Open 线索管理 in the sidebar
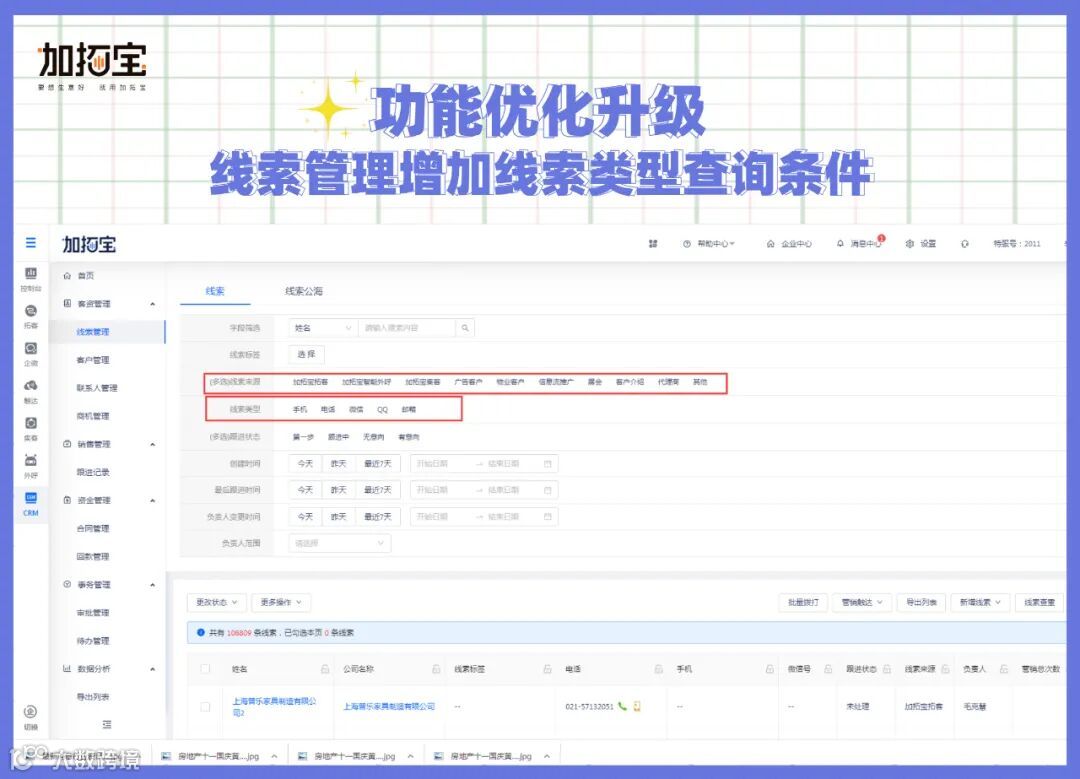 pyautogui.click(x=93, y=332)
